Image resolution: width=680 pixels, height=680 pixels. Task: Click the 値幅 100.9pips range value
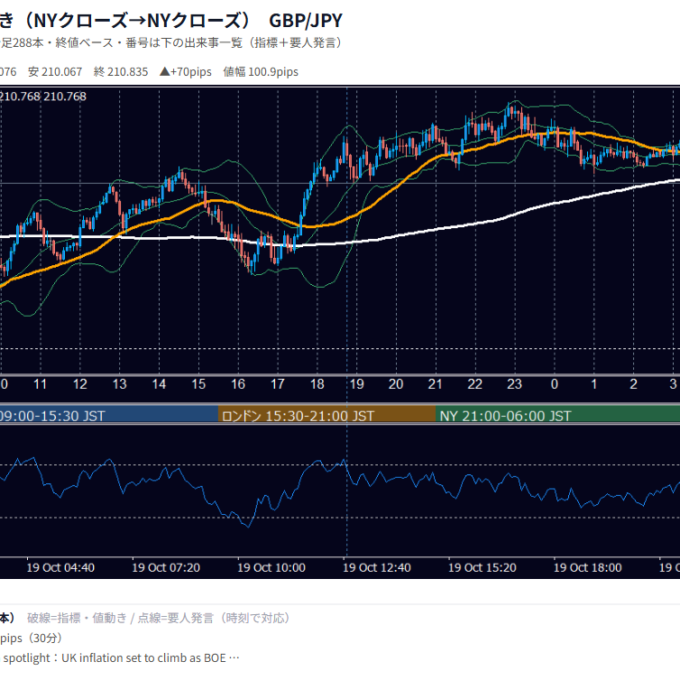coord(261,72)
